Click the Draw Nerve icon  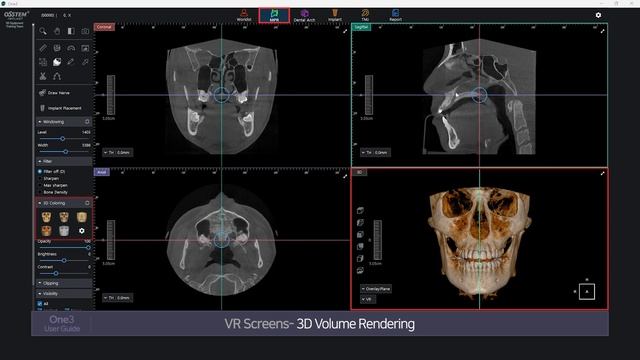point(42,93)
